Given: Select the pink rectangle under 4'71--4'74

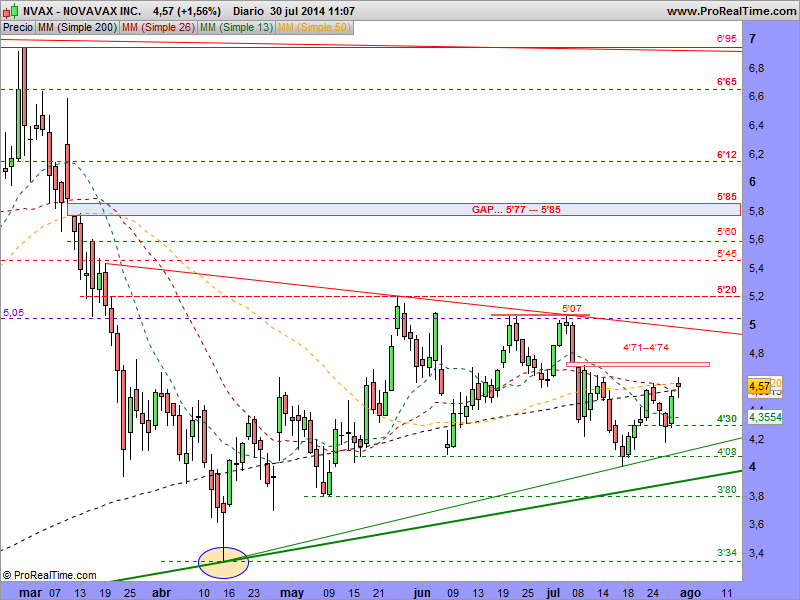Looking at the screenshot, I should click(638, 364).
